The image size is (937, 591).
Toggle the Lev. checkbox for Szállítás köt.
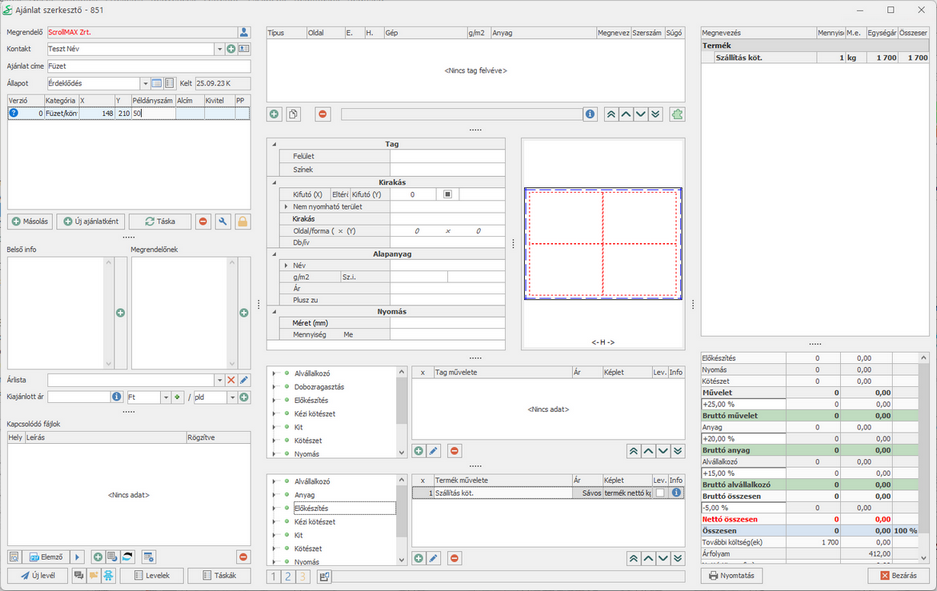pos(660,493)
